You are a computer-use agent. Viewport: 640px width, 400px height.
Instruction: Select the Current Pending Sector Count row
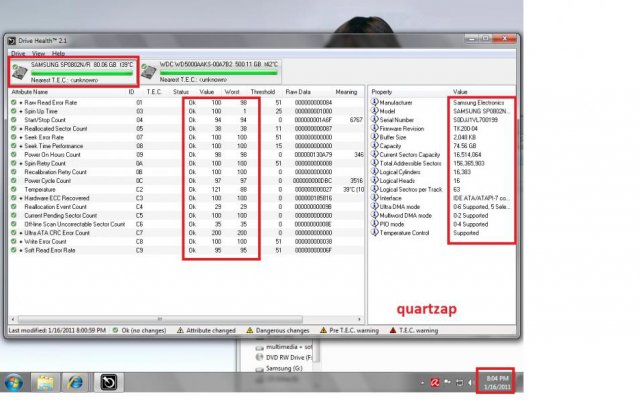[186, 216]
